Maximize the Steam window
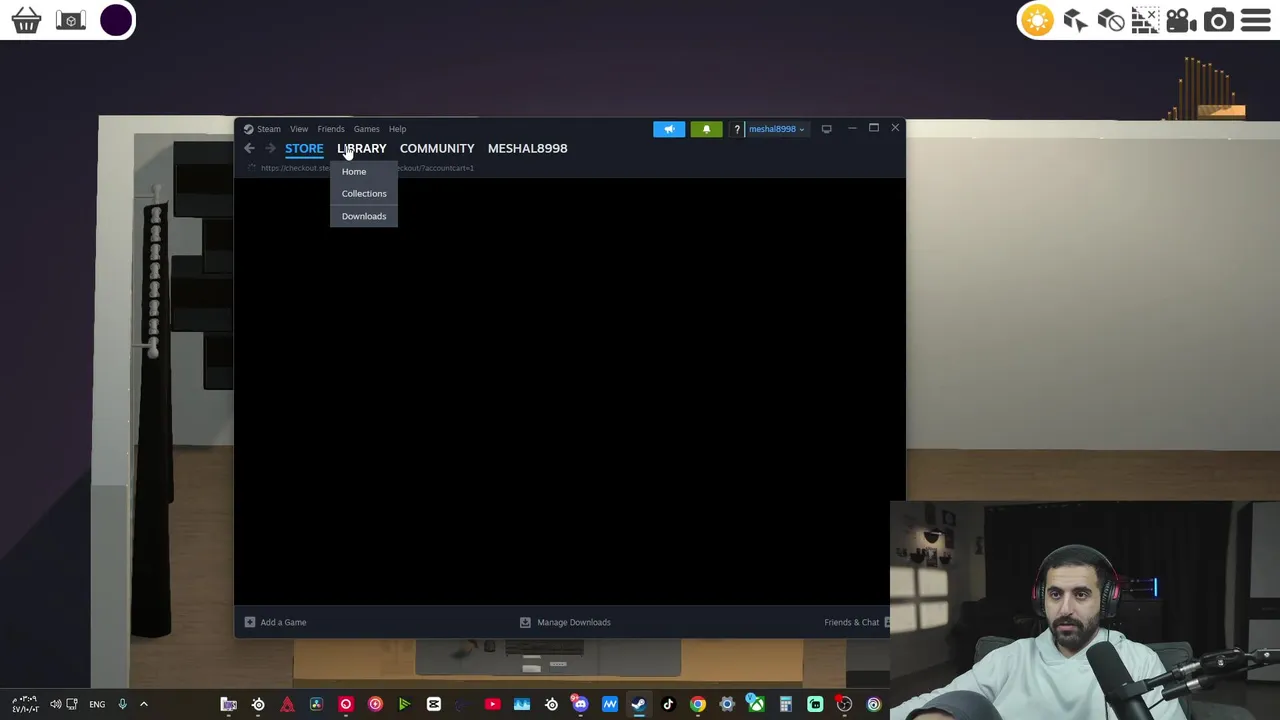The width and height of the screenshot is (1280, 720). click(873, 128)
